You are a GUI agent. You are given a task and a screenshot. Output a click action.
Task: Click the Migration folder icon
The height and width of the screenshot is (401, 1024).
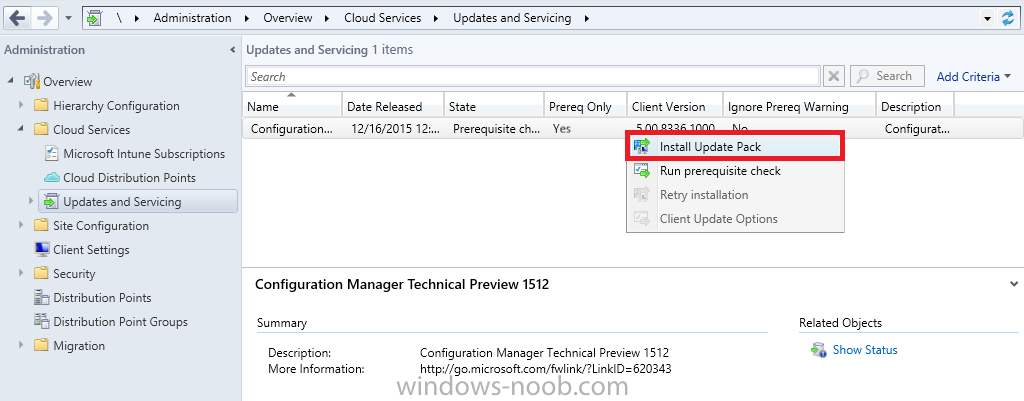coord(41,345)
